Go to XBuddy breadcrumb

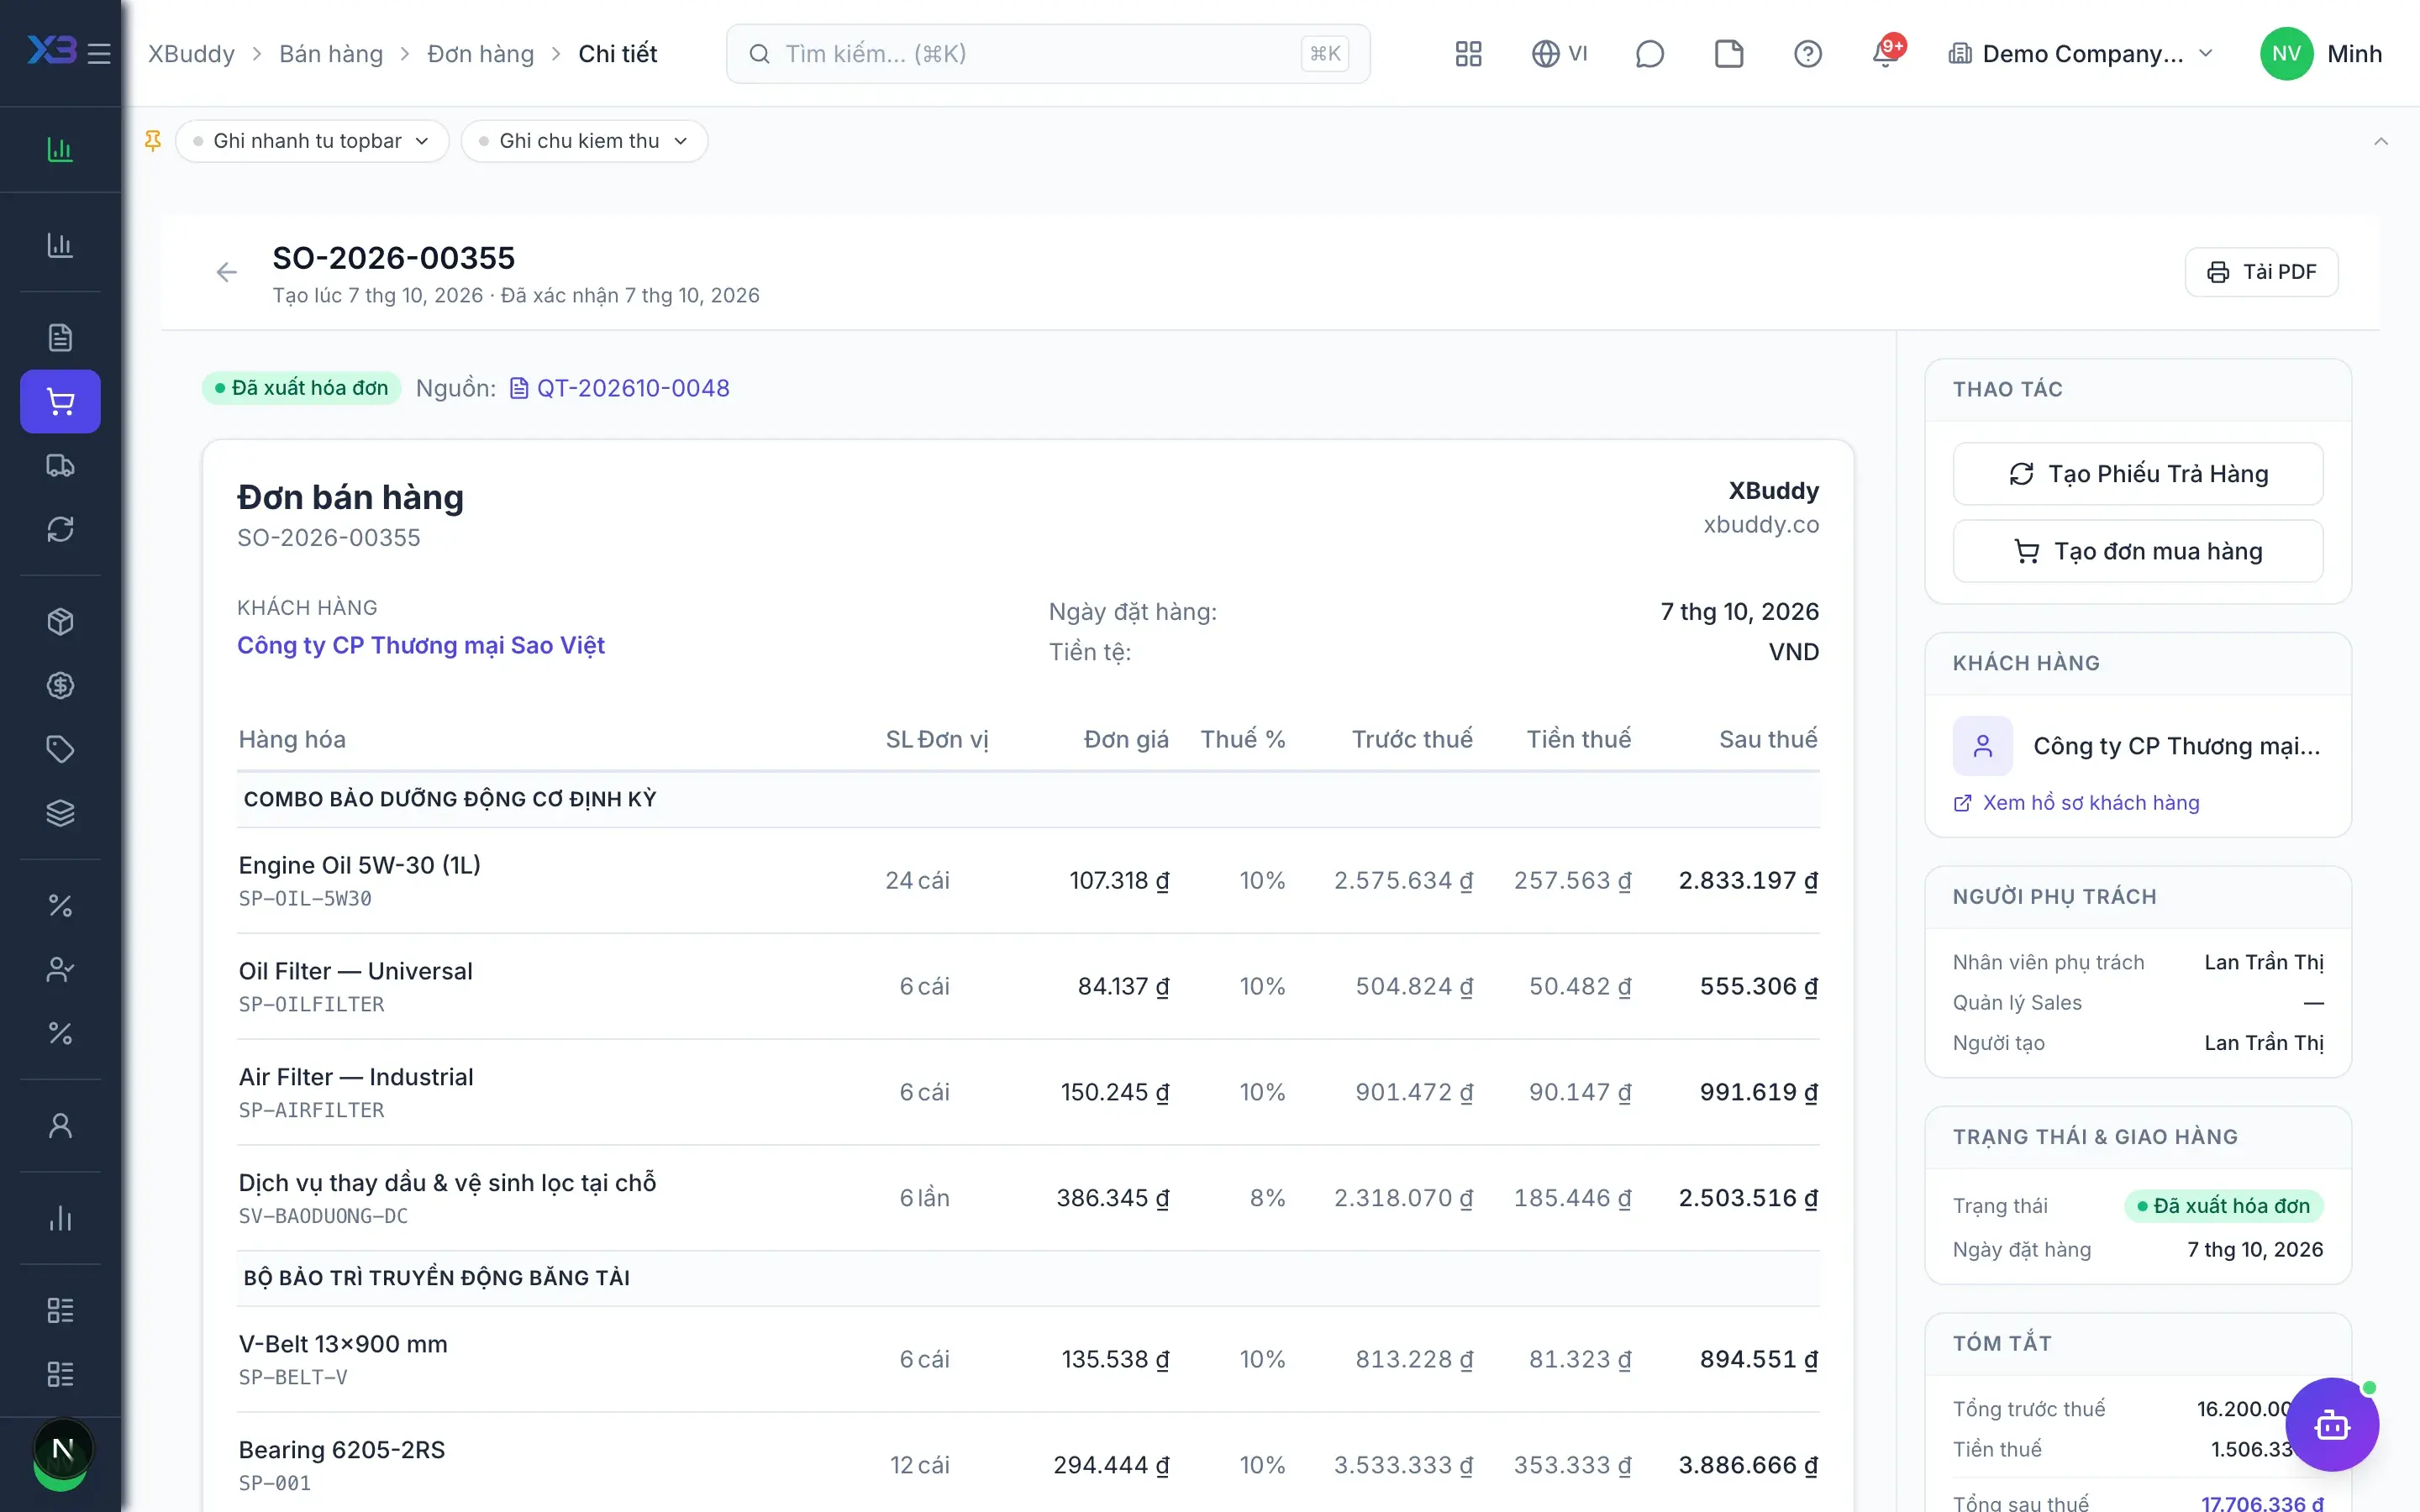192,54
